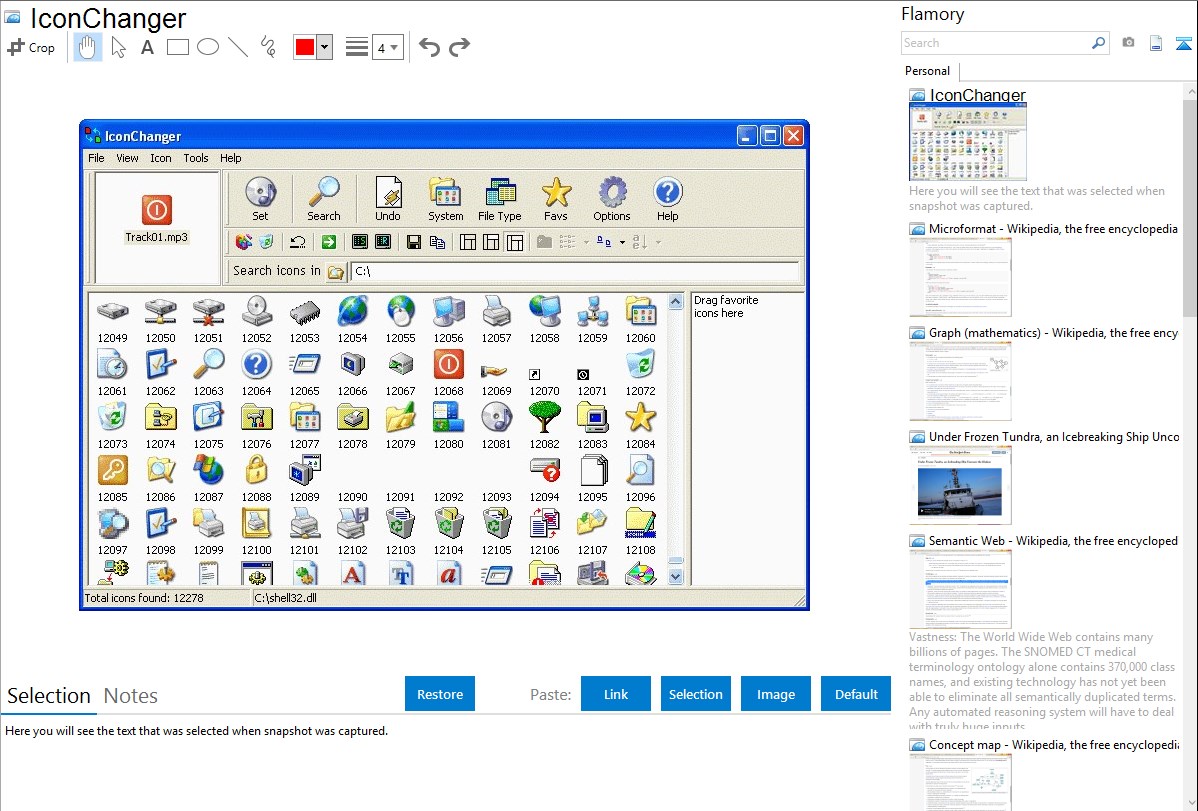Switch to the Selection tab
1198x811 pixels.
tap(49, 696)
